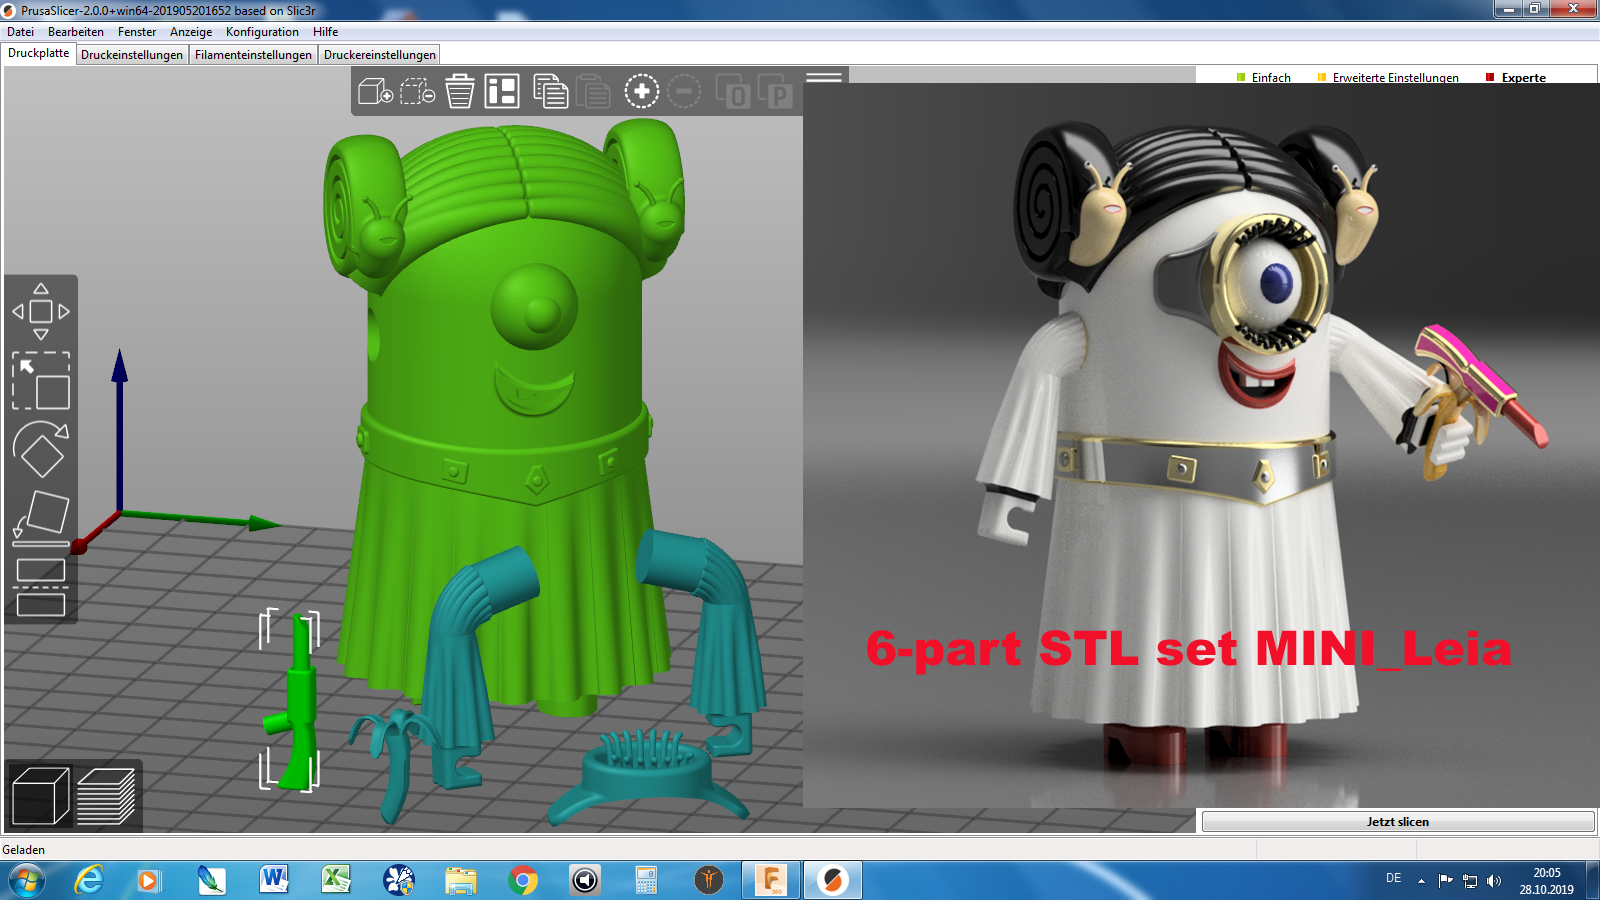Split selection into objects
Image resolution: width=1600 pixels, height=900 pixels.
pos(733,92)
